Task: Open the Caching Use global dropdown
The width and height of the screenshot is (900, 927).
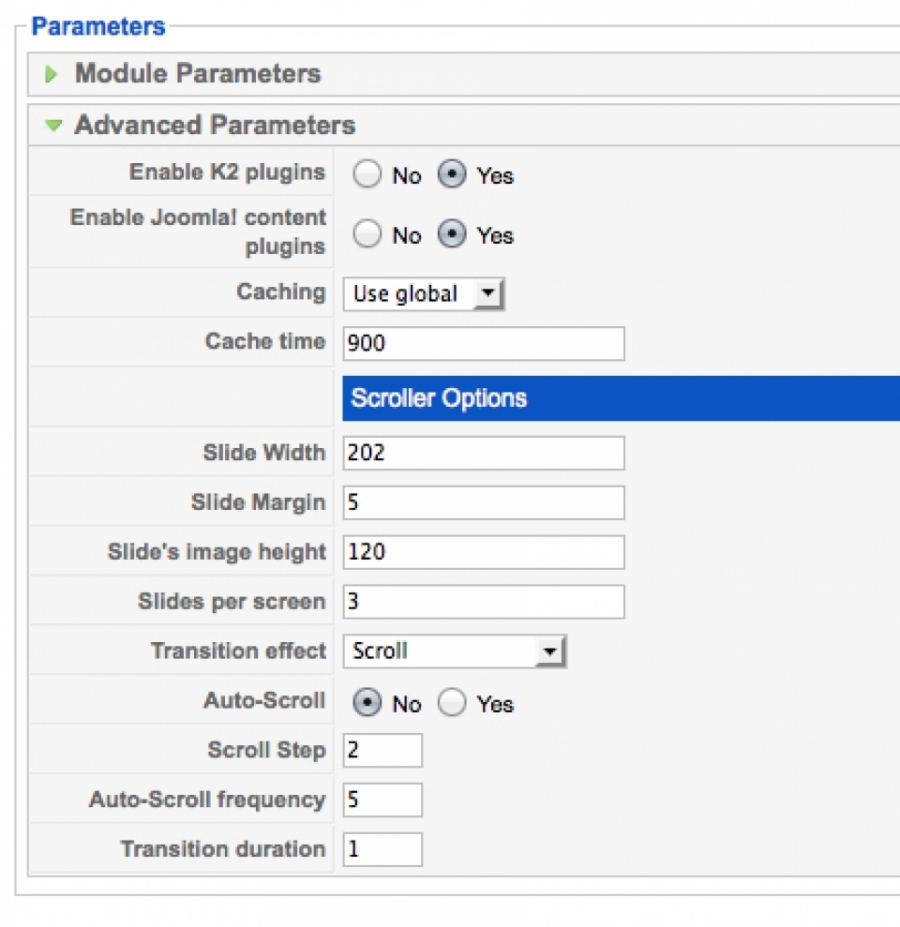Action: (423, 294)
